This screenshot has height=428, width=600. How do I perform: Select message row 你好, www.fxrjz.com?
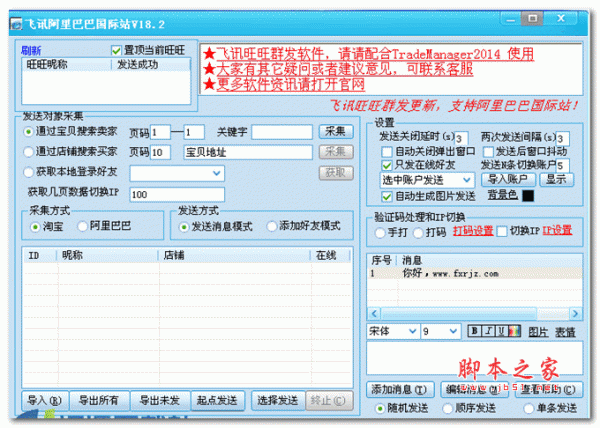475,273
